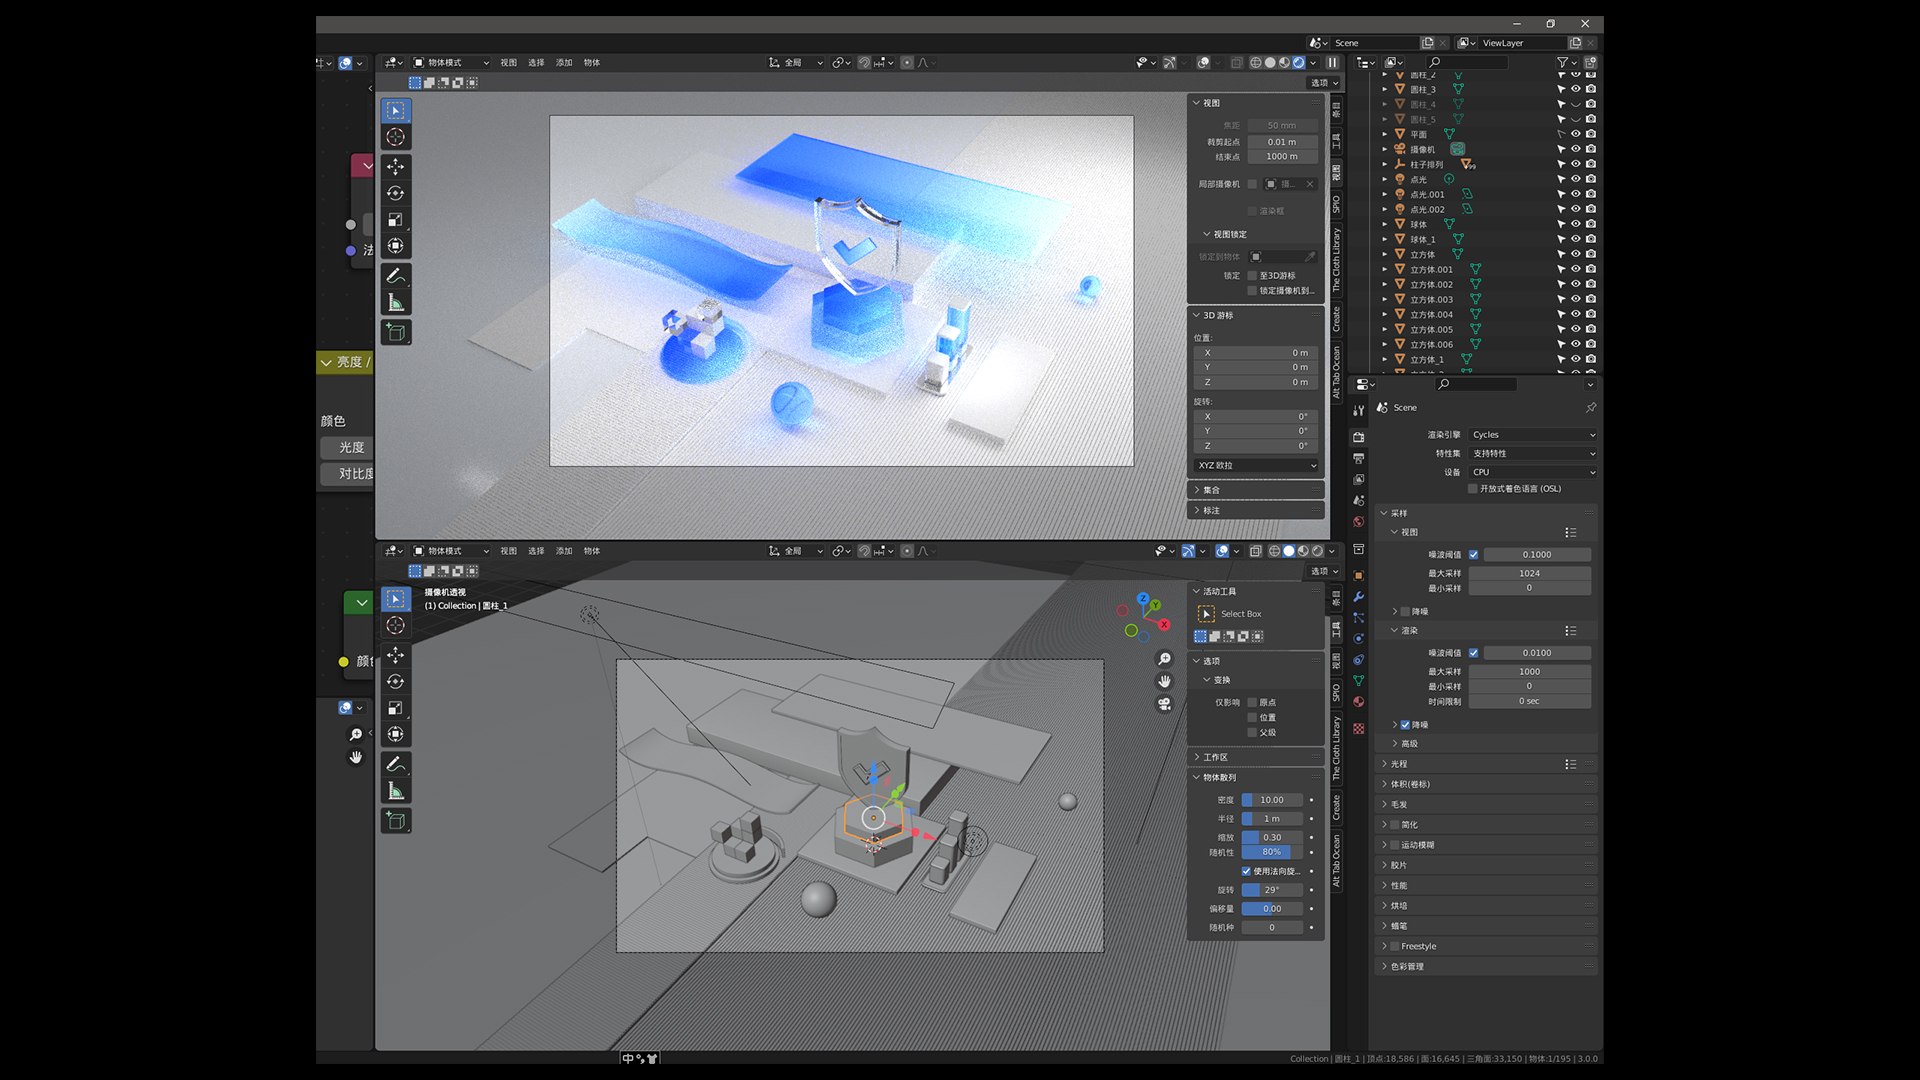Click the pan hand icon in lower viewport
Viewport: 1920px width, 1080px height.
click(1164, 681)
